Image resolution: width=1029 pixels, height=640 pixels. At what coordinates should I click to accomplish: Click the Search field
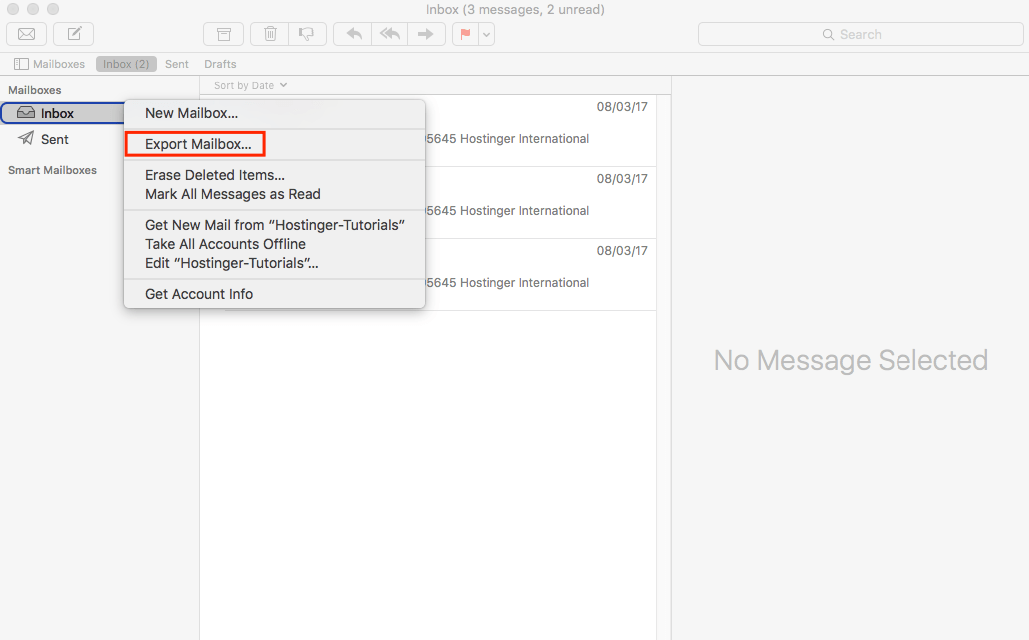click(x=859, y=34)
